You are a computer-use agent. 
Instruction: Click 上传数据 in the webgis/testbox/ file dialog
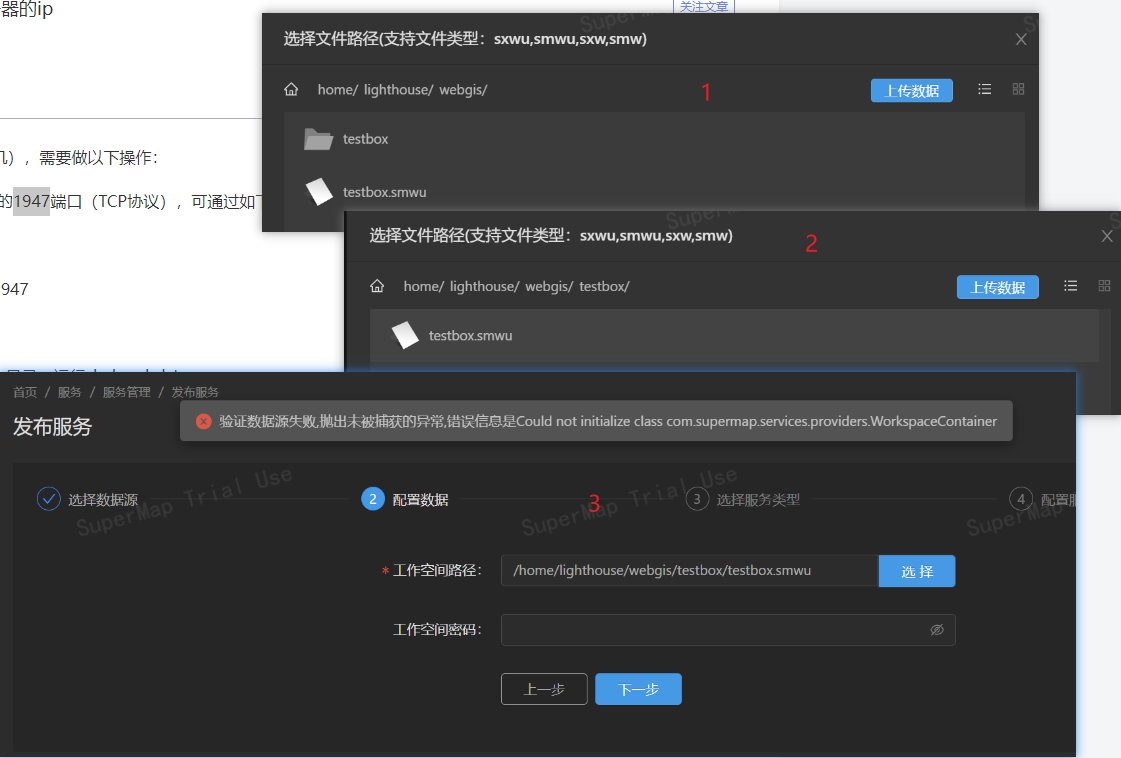[997, 287]
